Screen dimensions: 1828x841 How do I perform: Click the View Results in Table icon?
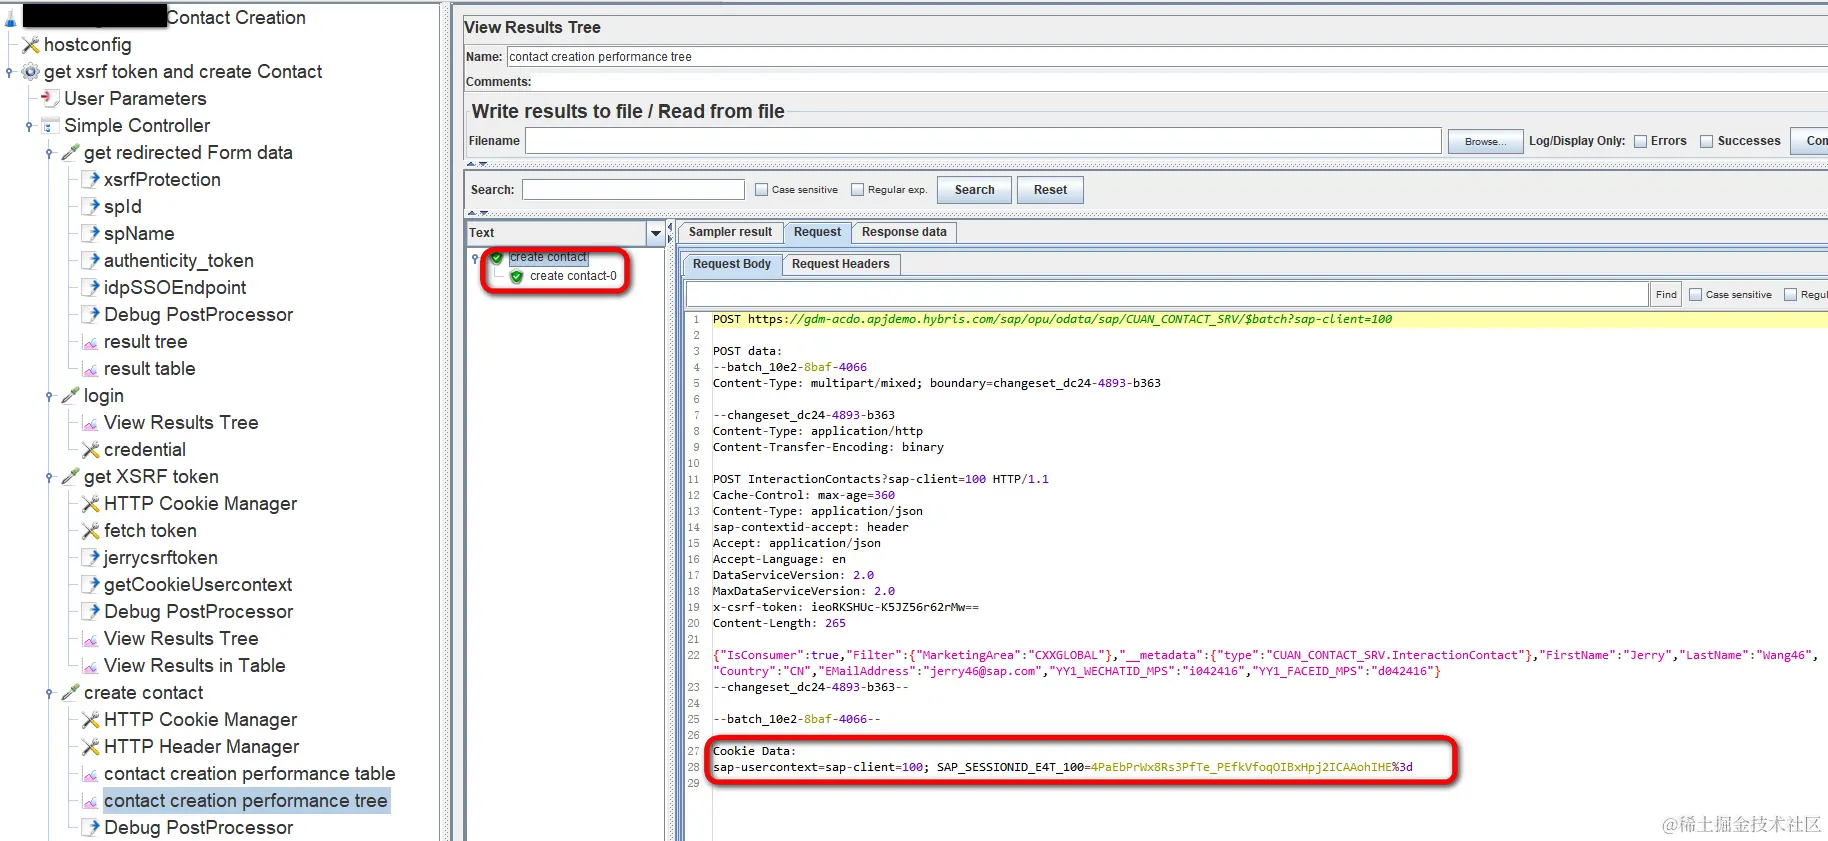pyautogui.click(x=90, y=666)
